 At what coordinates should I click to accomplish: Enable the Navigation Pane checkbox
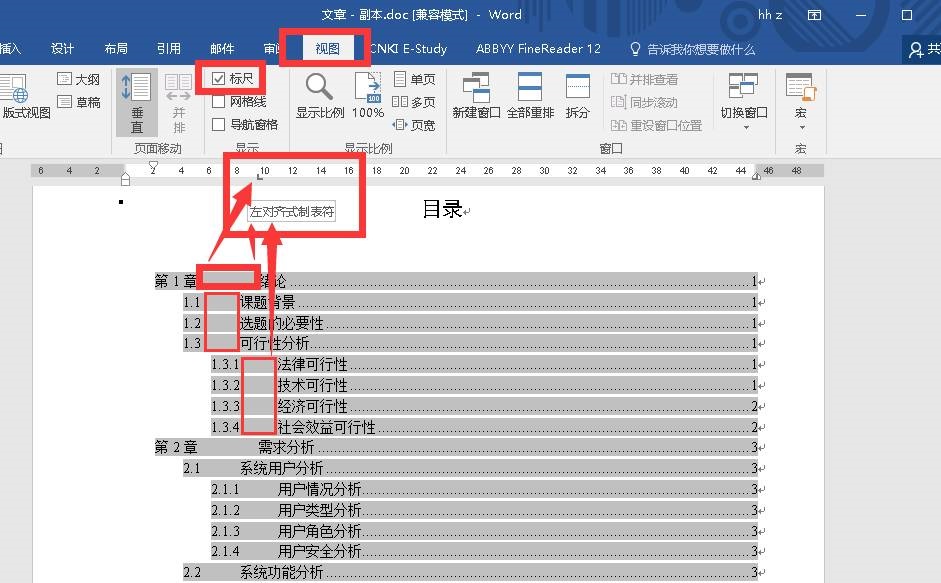click(218, 124)
